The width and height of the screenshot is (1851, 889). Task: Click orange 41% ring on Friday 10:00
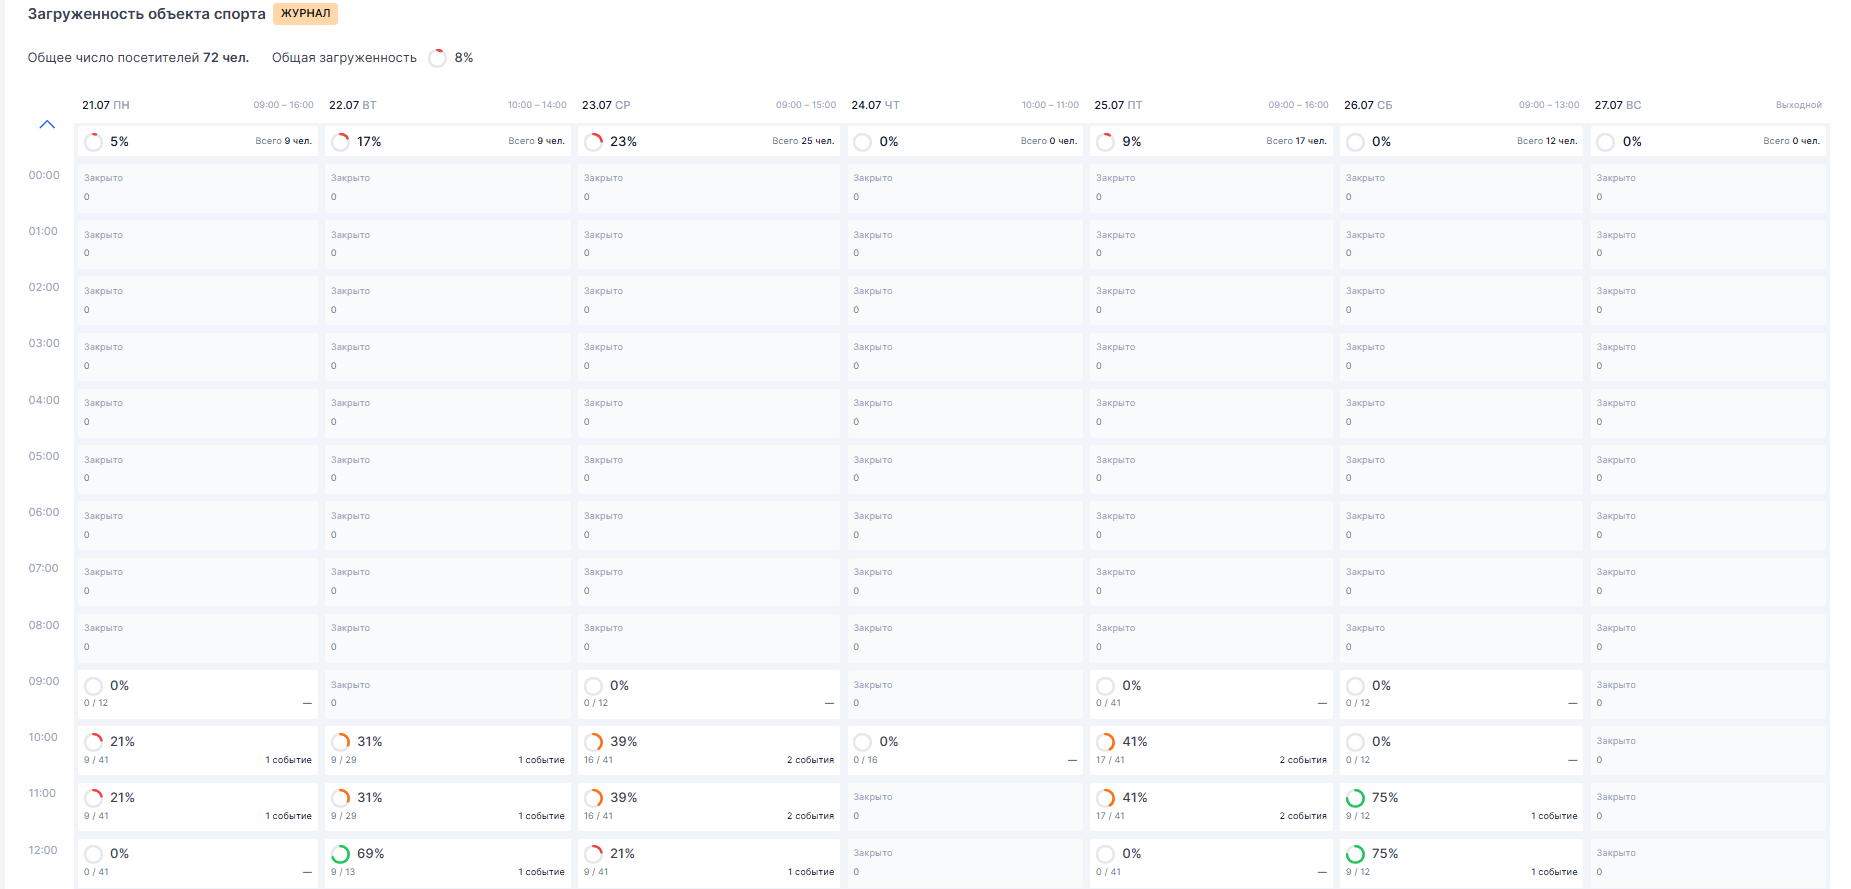pyautogui.click(x=1106, y=742)
